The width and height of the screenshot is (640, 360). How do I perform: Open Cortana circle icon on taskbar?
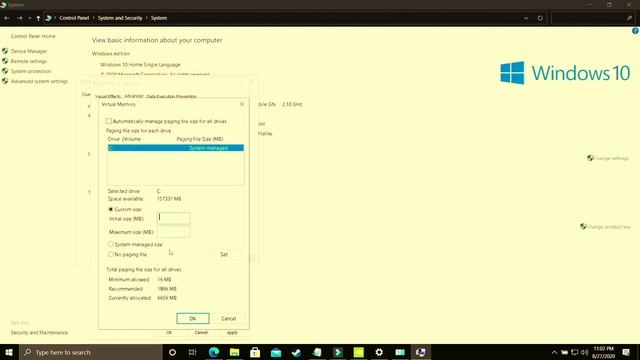click(x=172, y=352)
